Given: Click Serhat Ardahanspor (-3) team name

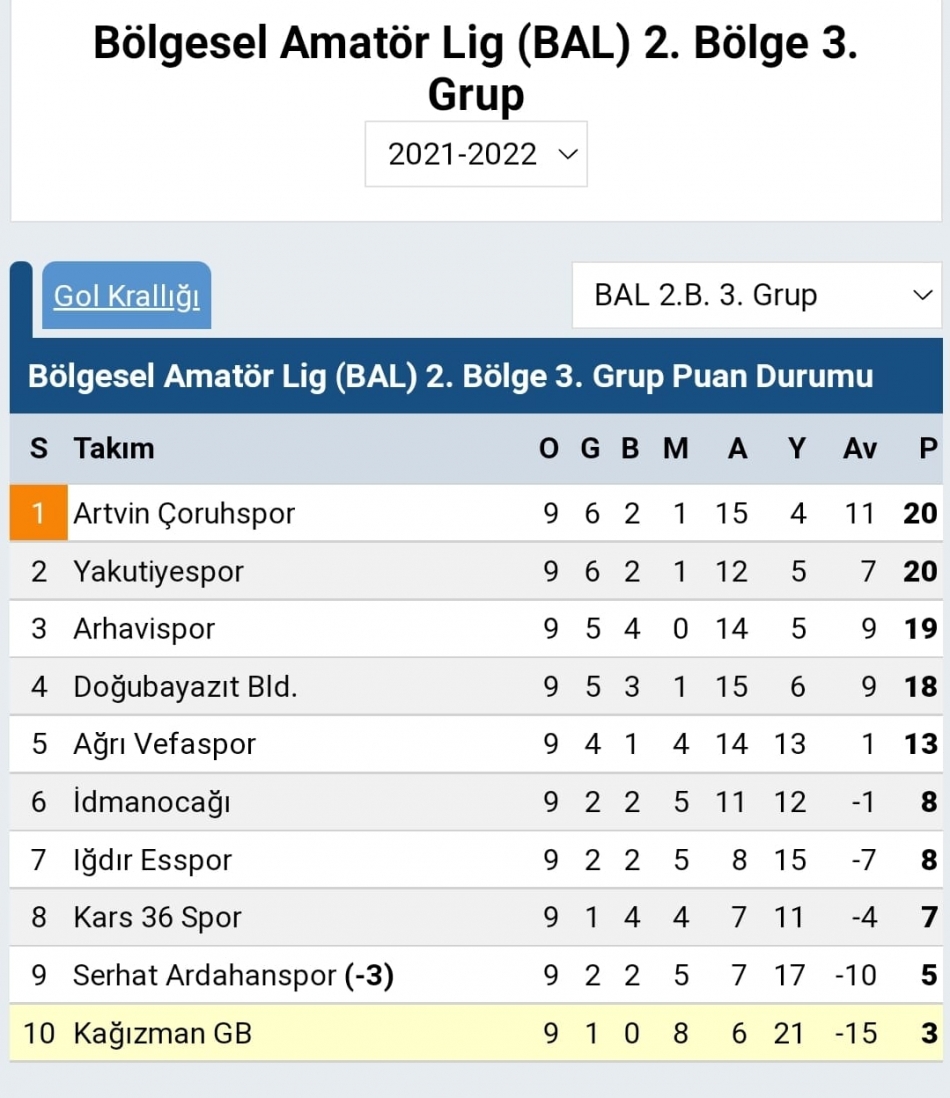Looking at the screenshot, I should pyautogui.click(x=233, y=975).
